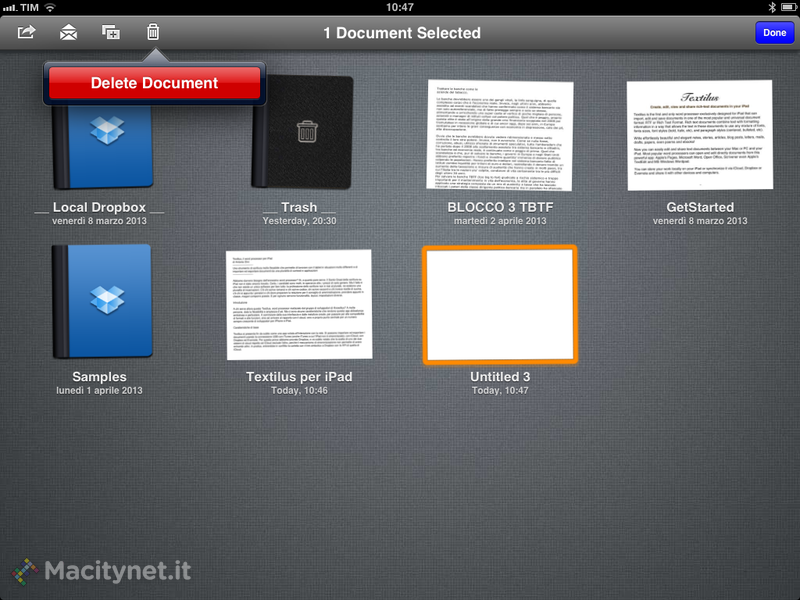Tap the Bluetooth status icon
Viewport: 800px width, 600px height.
pos(772,7)
